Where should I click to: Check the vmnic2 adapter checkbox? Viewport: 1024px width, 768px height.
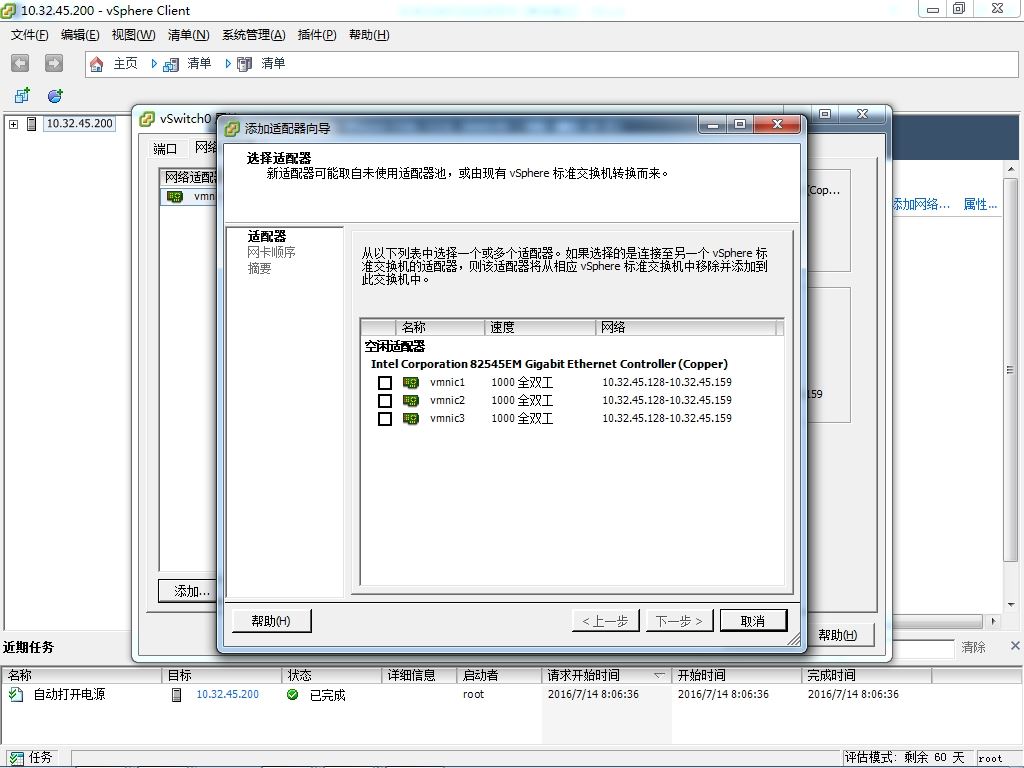[385, 400]
